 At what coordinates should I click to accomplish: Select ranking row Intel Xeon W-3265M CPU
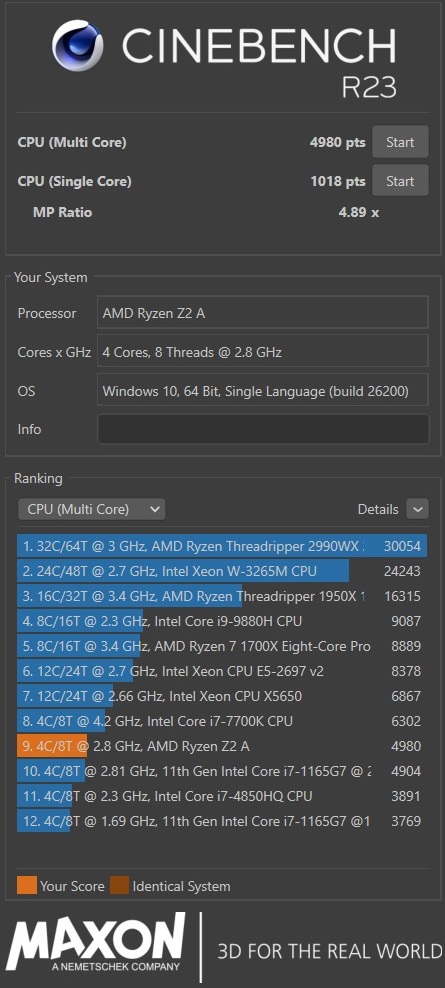(222, 572)
